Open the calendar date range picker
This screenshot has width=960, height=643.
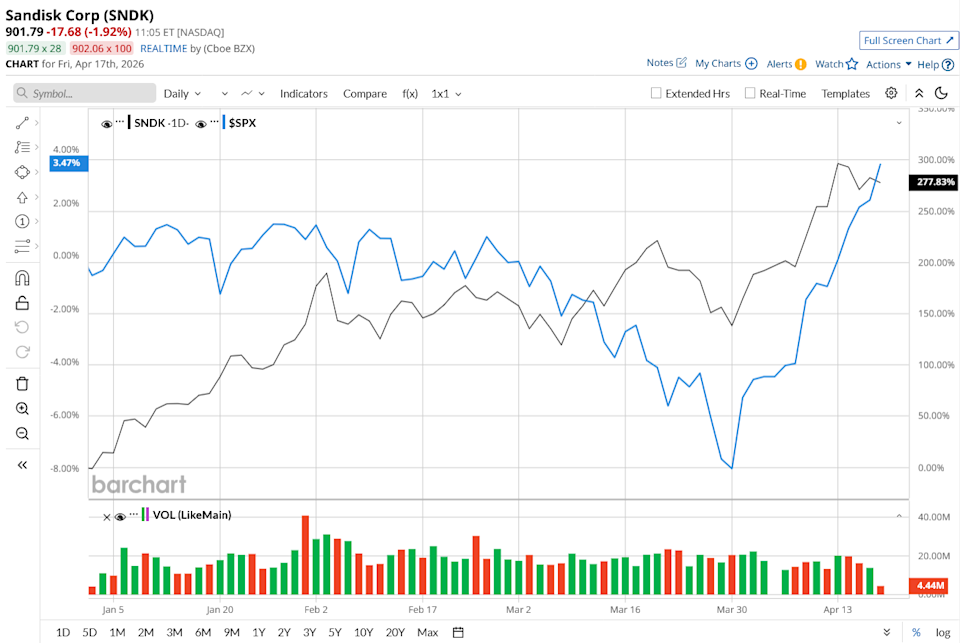458,632
